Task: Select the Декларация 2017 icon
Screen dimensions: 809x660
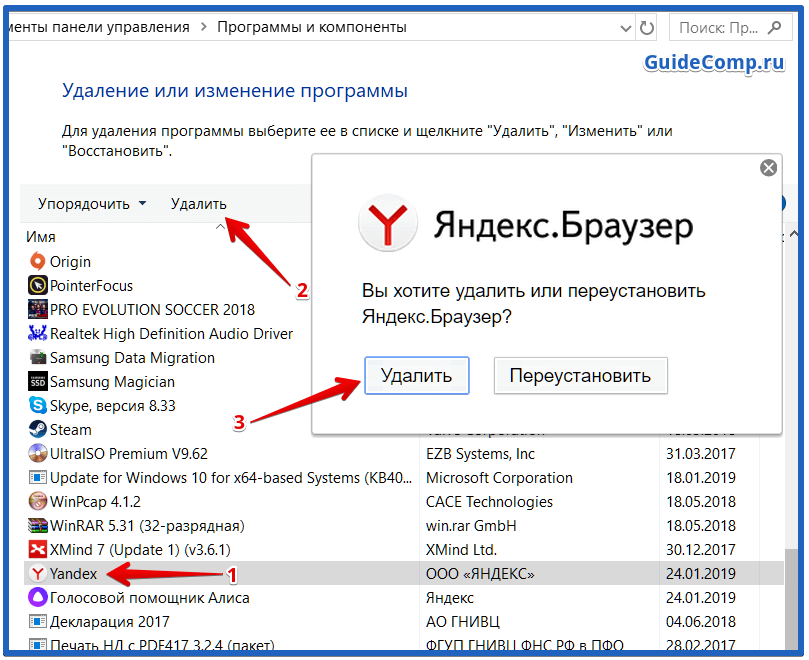Action: [37, 621]
